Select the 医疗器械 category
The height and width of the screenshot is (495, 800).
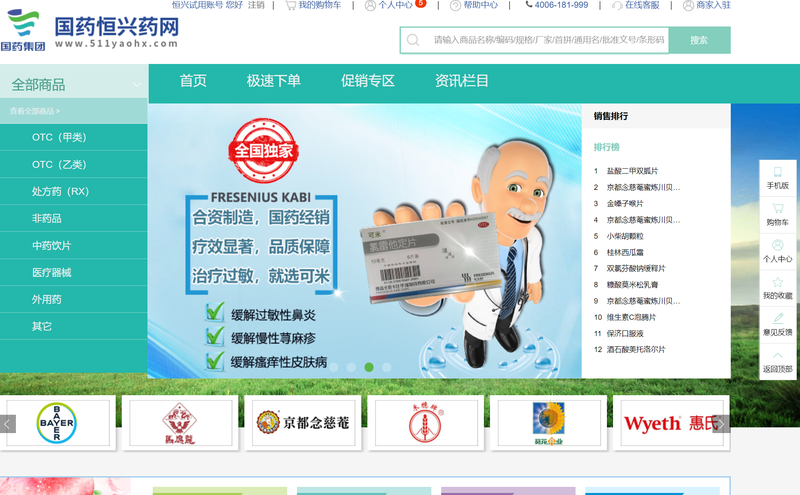[73, 273]
